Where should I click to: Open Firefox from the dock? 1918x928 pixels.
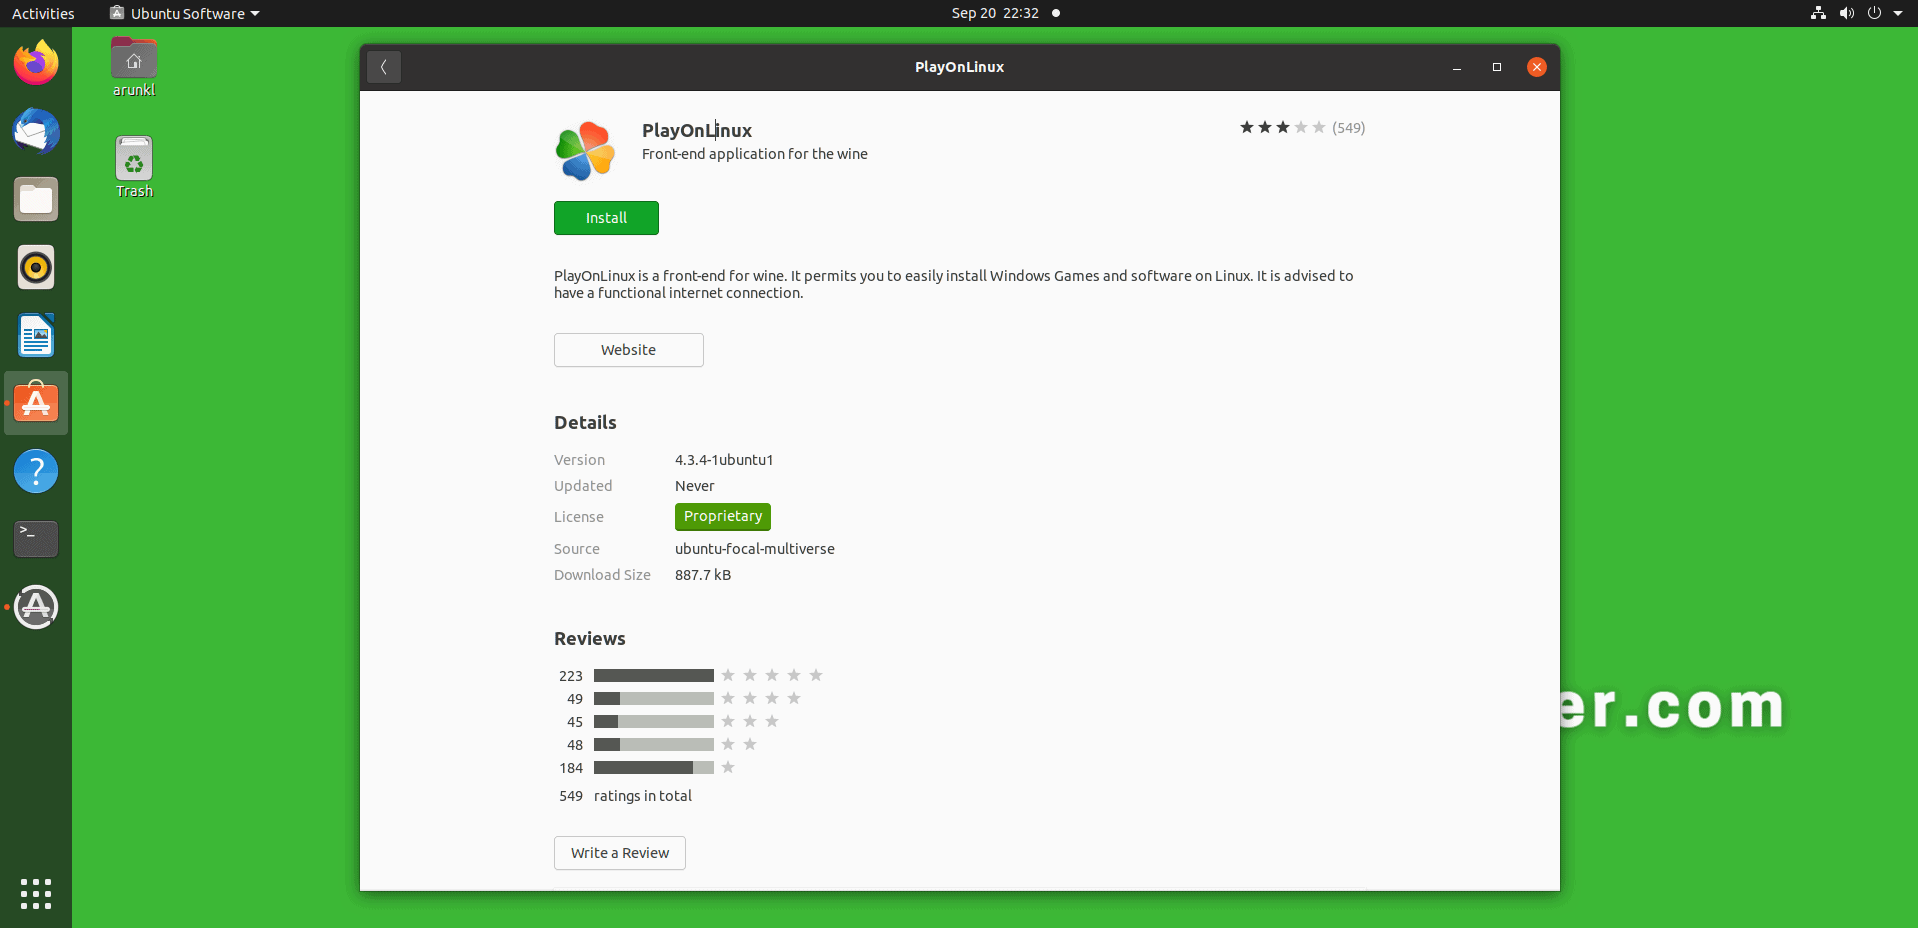36,63
